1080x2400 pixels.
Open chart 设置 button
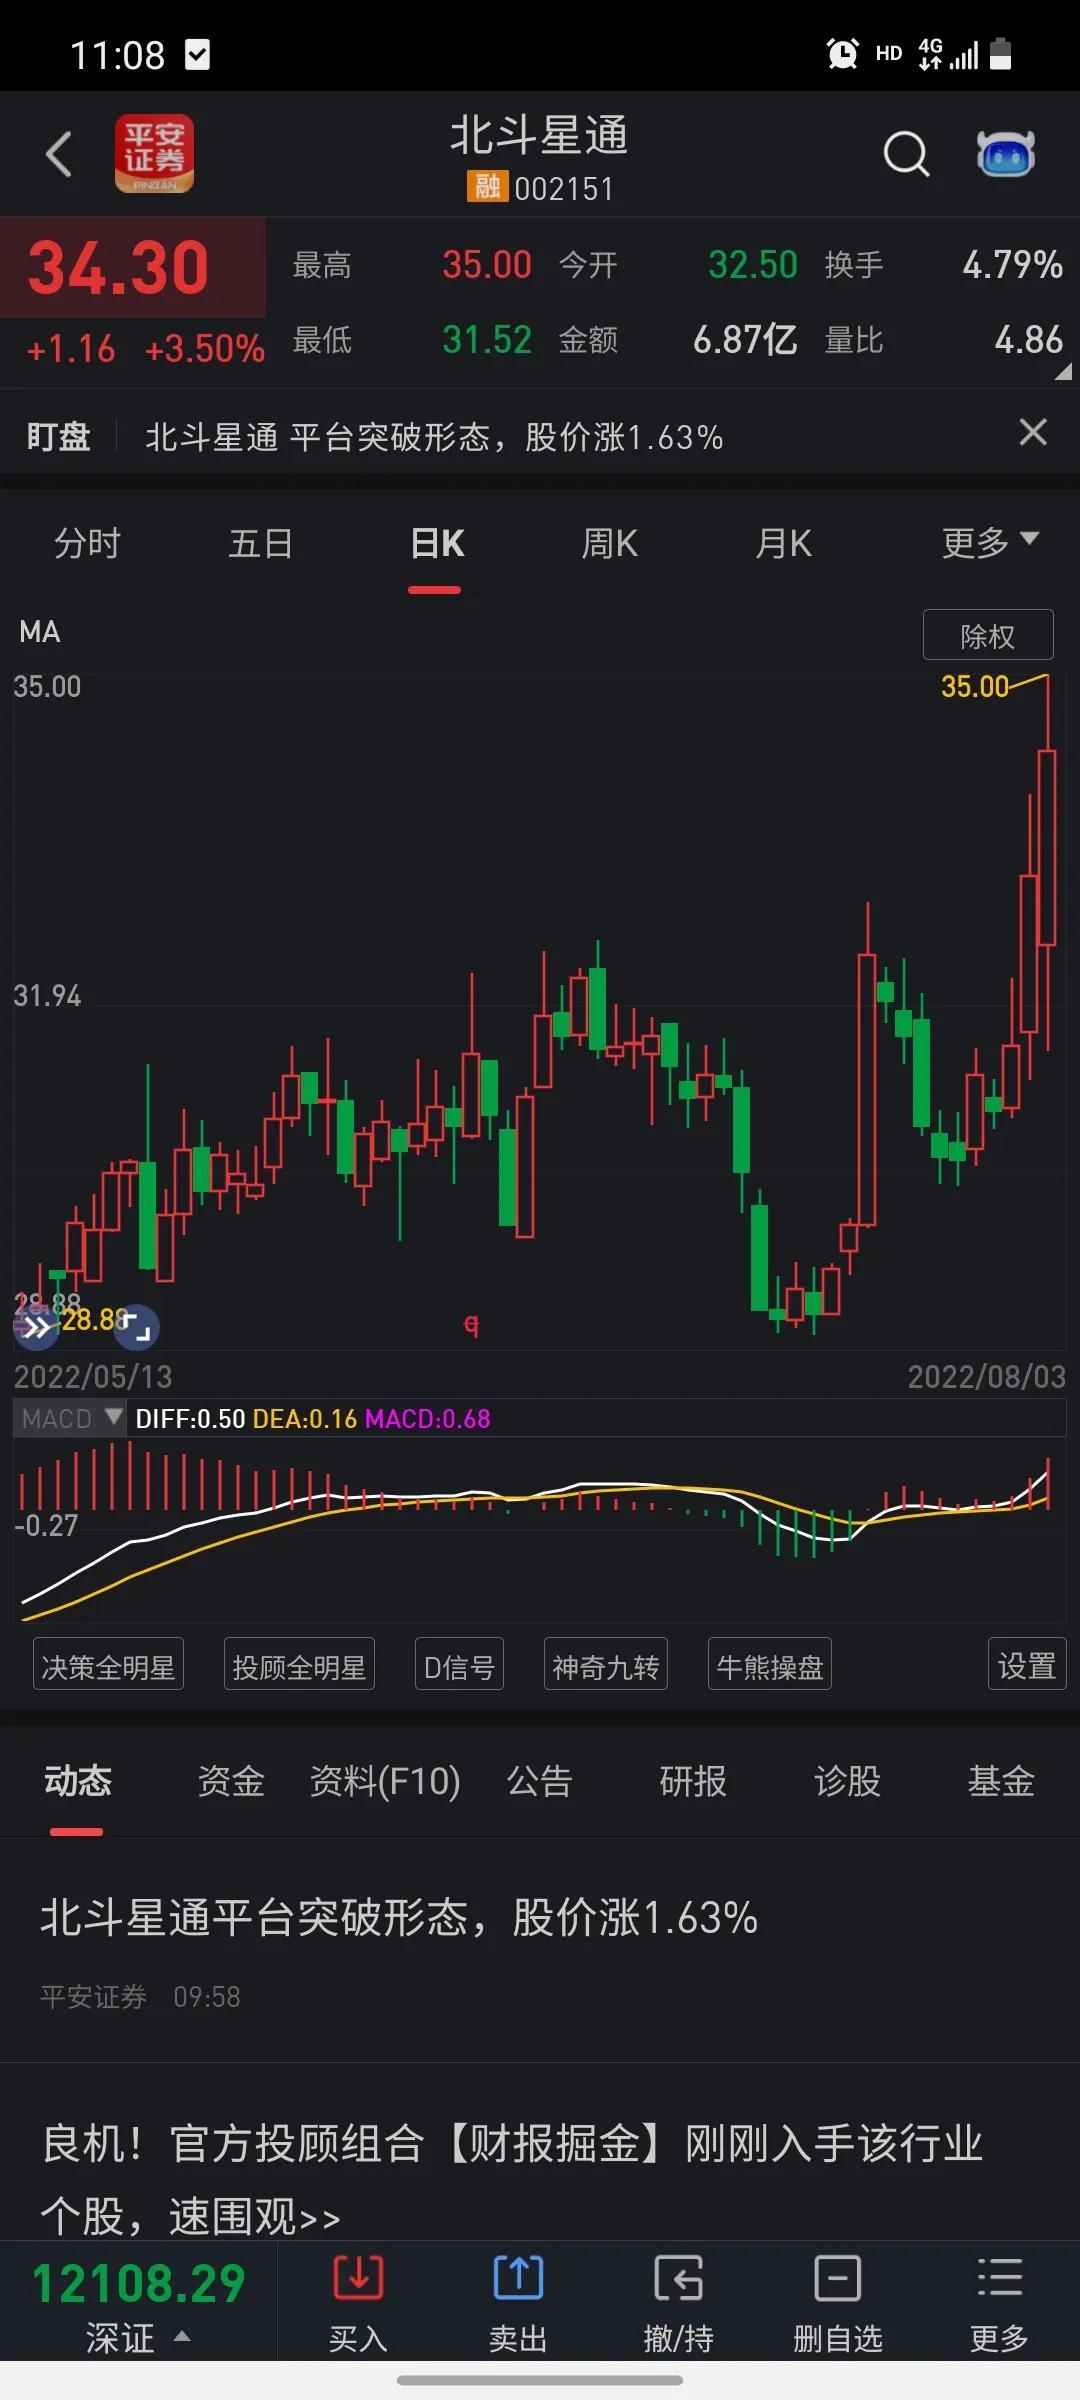pos(1027,1666)
